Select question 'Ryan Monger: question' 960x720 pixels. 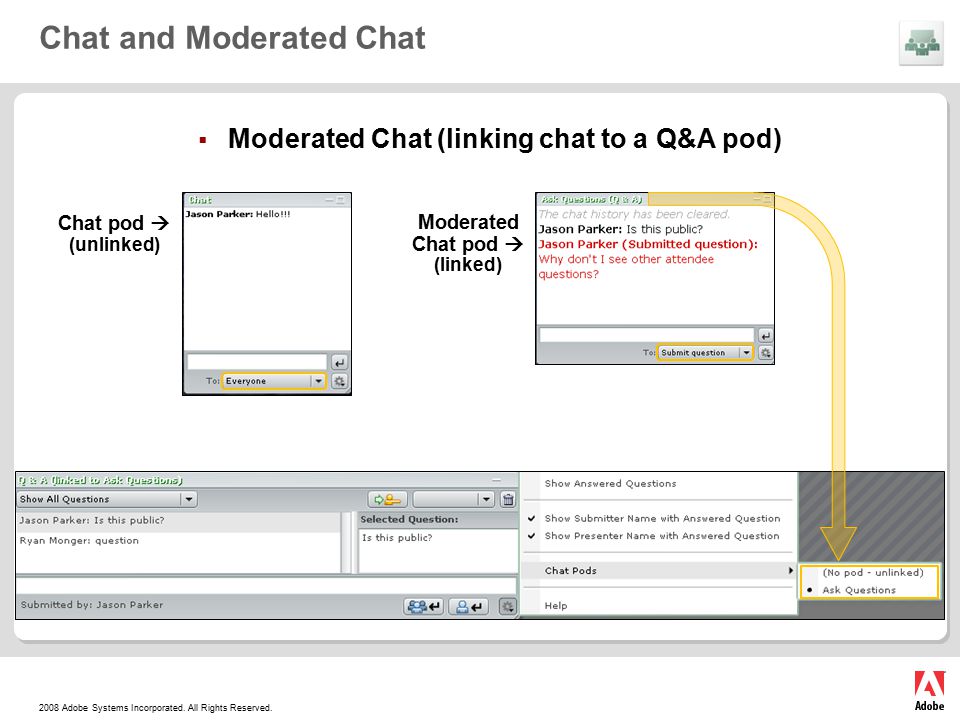tap(178, 541)
